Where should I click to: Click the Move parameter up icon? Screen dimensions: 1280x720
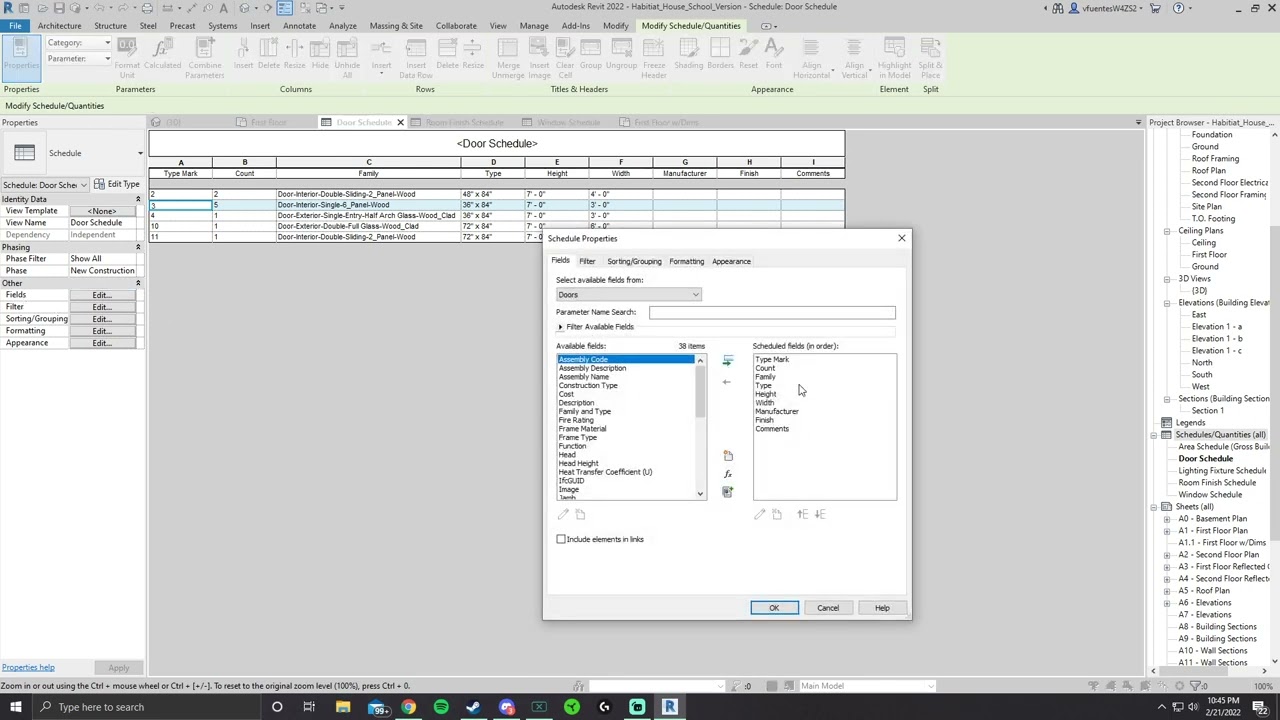coord(802,514)
